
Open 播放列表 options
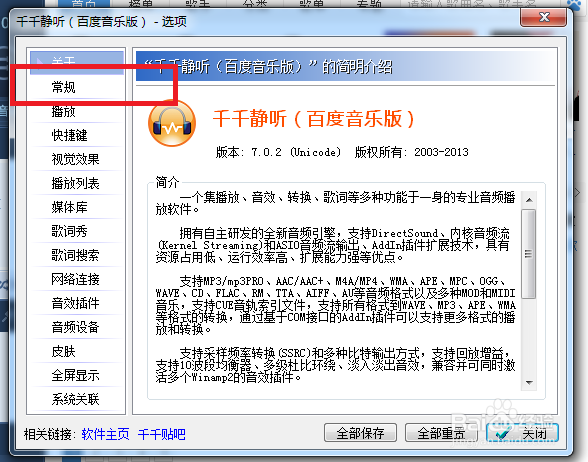tap(77, 183)
